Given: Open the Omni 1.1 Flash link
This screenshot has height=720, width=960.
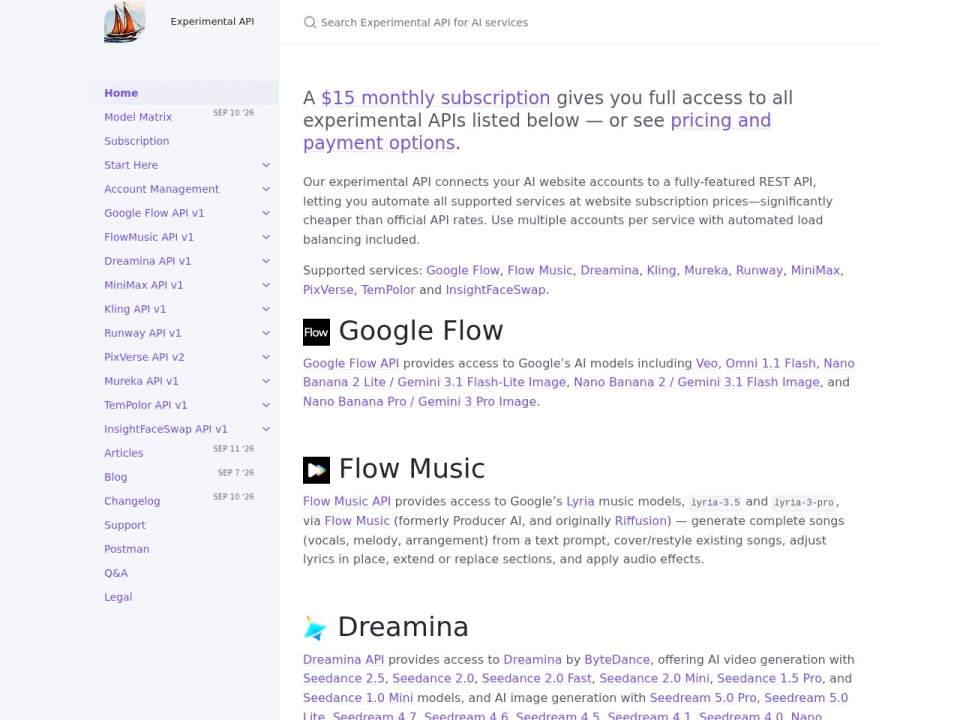Looking at the screenshot, I should point(771,364).
